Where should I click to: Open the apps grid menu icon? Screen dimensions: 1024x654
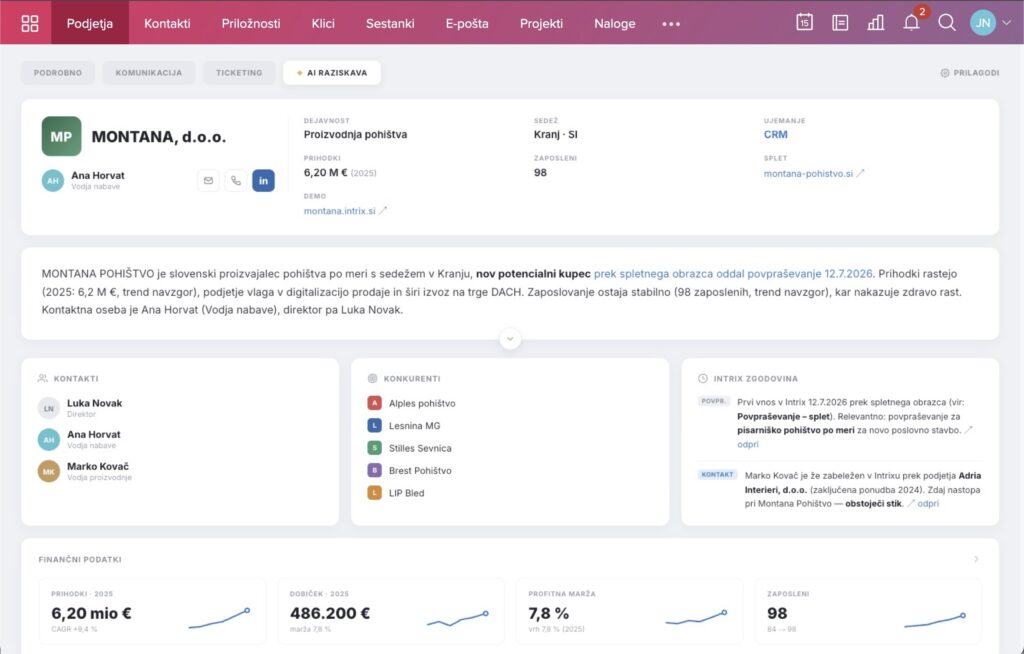[x=29, y=23]
